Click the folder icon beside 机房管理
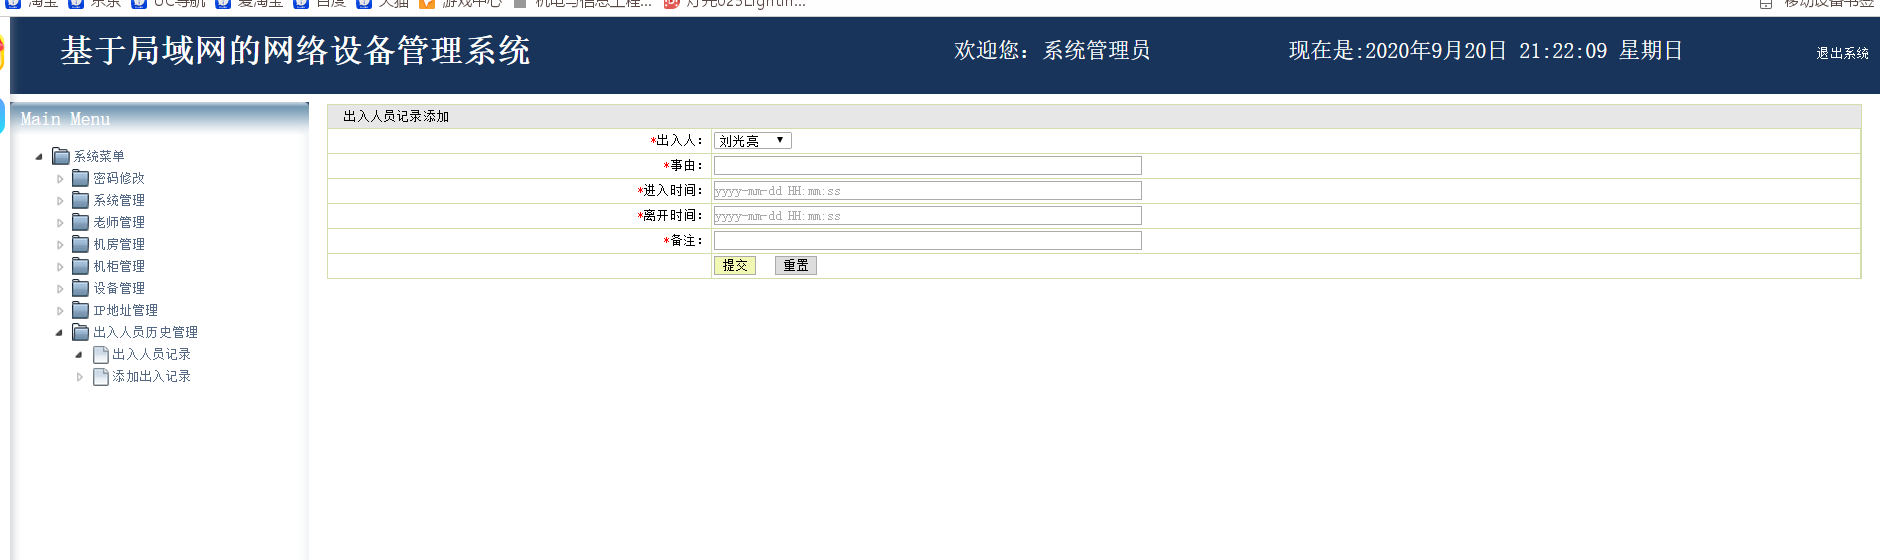The height and width of the screenshot is (560, 1880). point(81,244)
